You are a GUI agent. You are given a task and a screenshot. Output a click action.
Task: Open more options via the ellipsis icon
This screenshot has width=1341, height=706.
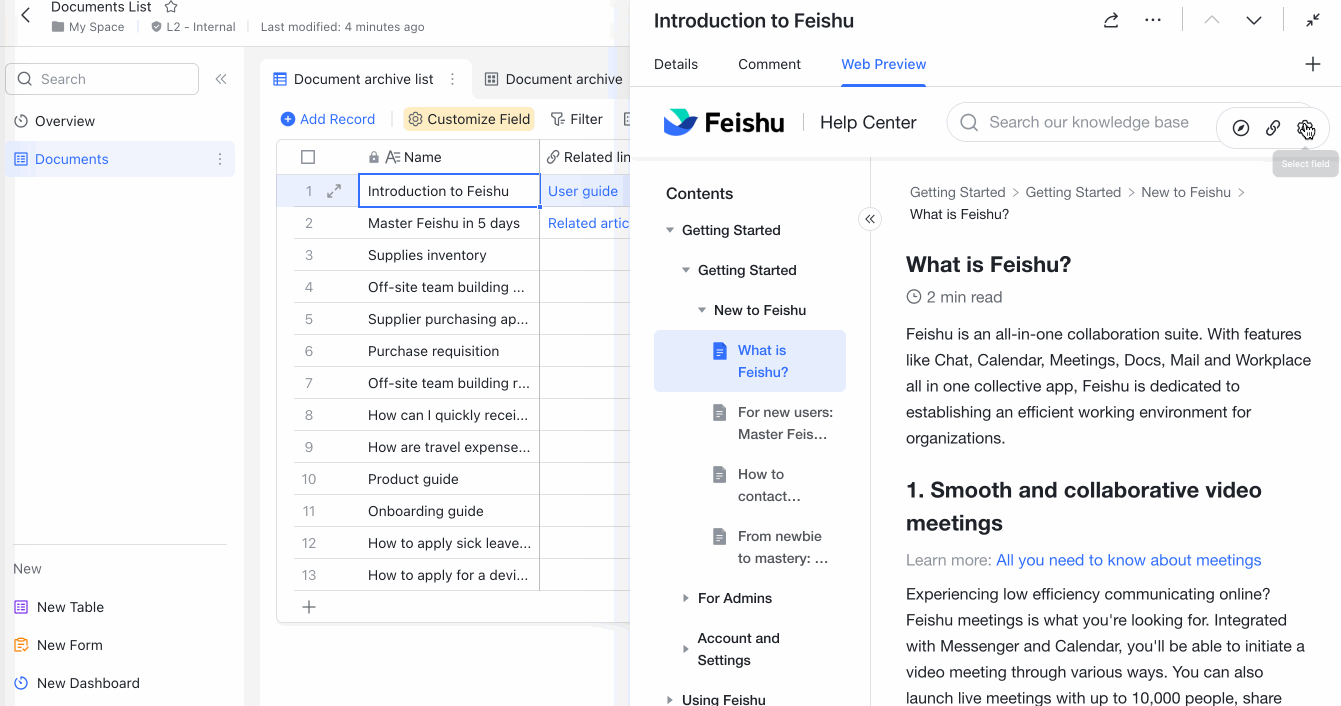[x=1152, y=19]
